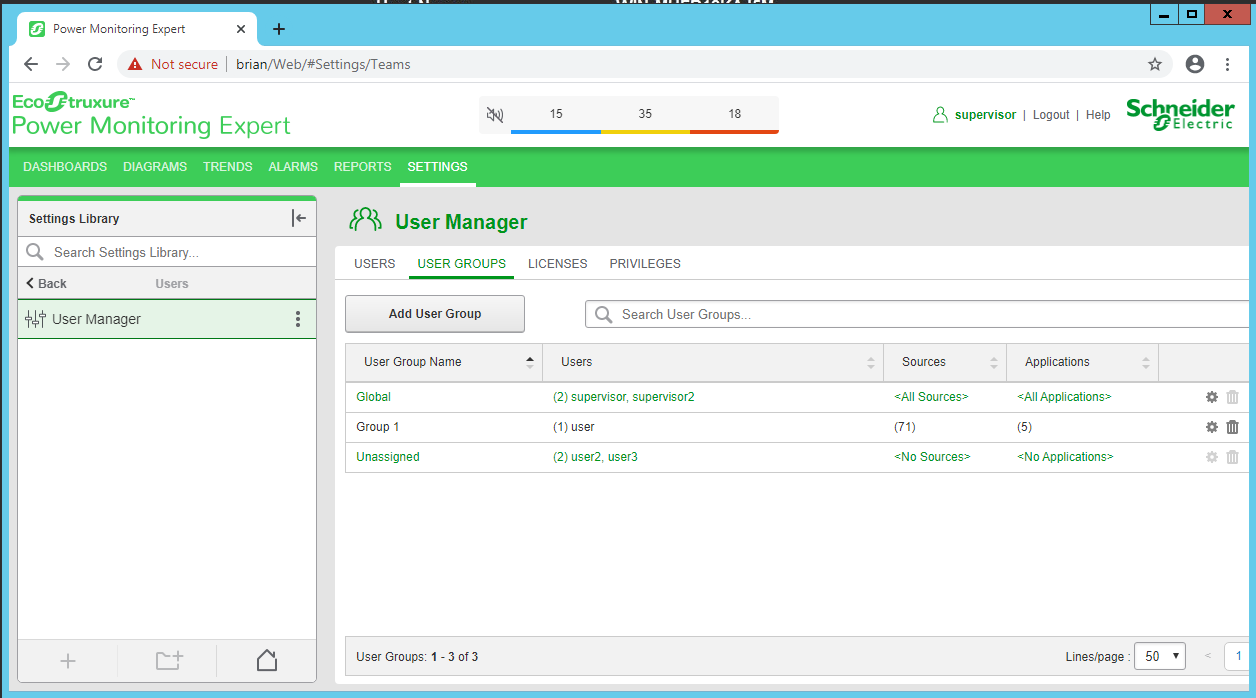The image size is (1256, 698).
Task: Open the REPORTS menu
Action: coord(363,167)
